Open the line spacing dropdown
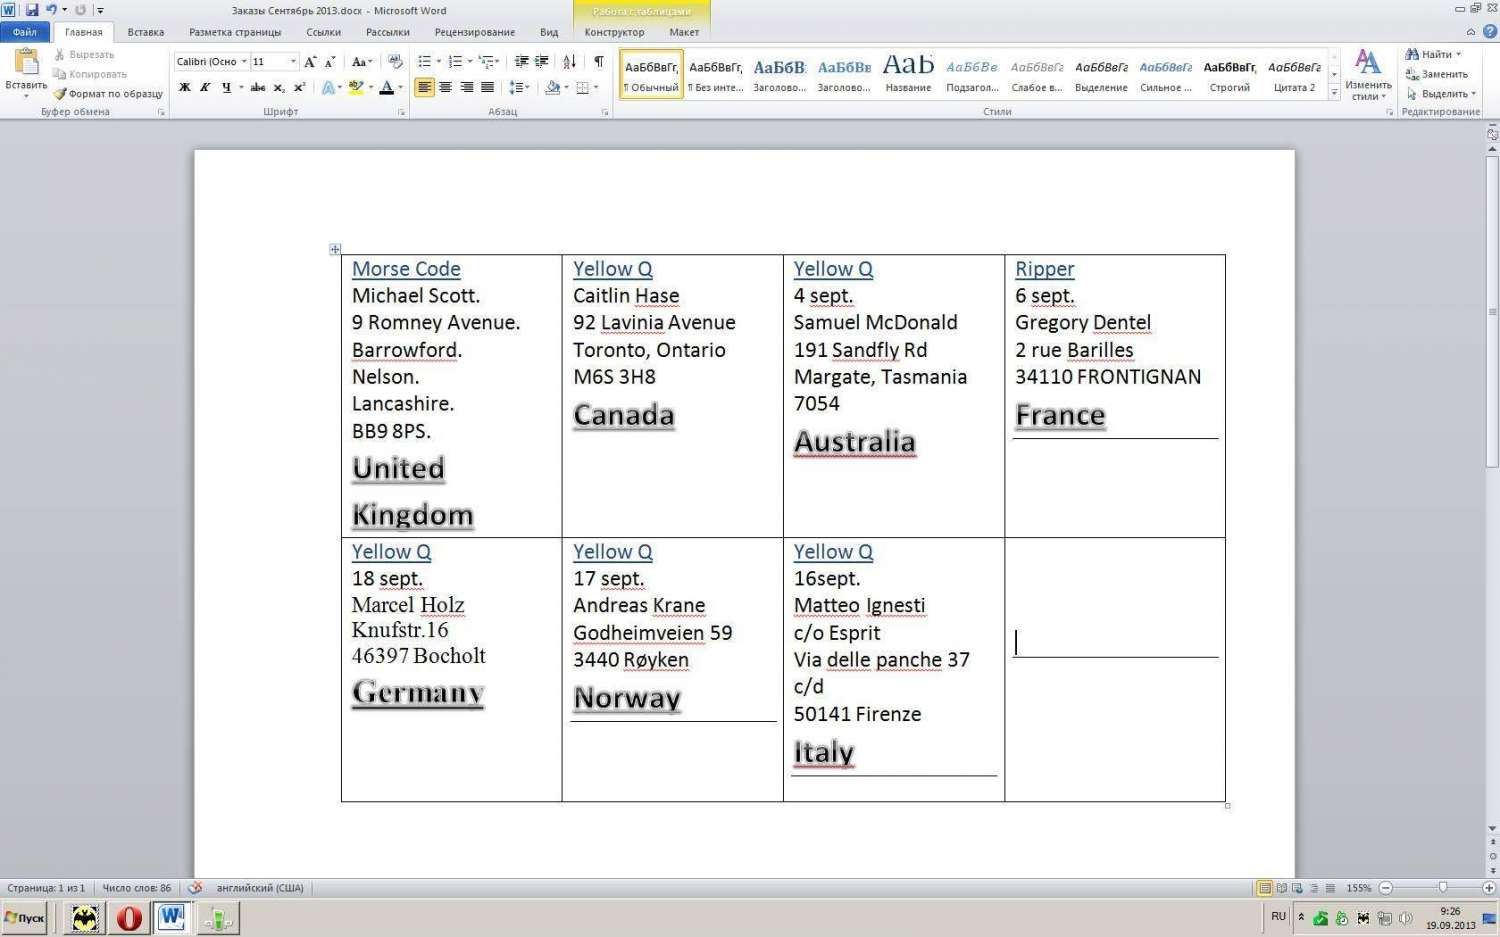1500x937 pixels. 519,88
